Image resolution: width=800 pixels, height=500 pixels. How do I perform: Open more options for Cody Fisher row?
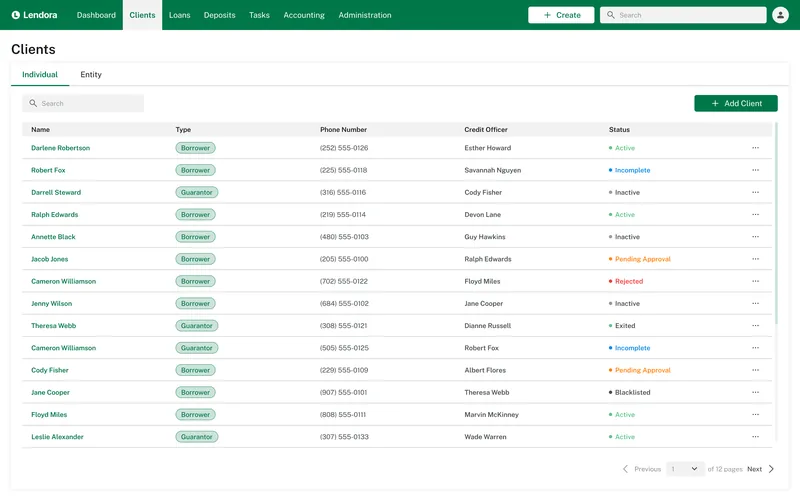755,370
